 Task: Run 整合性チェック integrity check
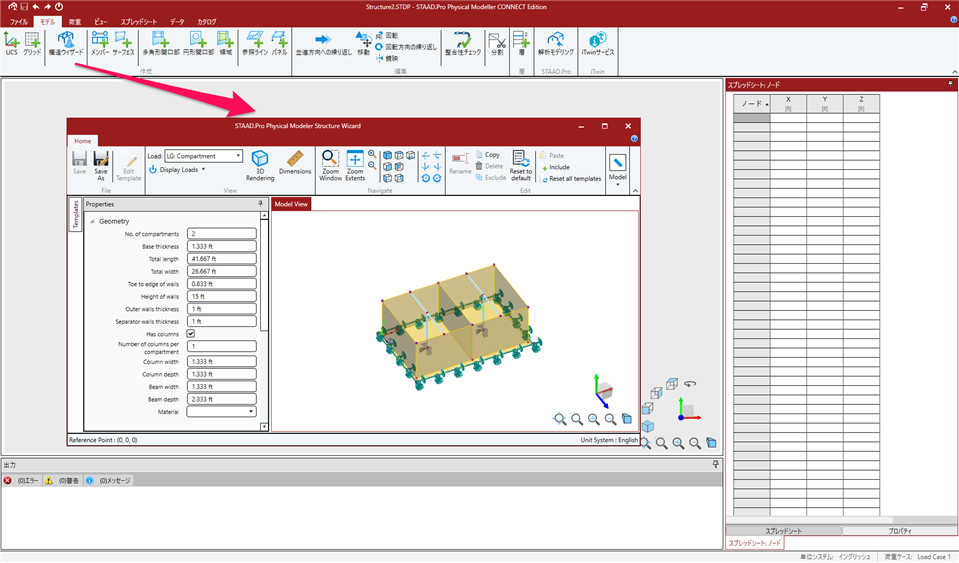[x=463, y=44]
